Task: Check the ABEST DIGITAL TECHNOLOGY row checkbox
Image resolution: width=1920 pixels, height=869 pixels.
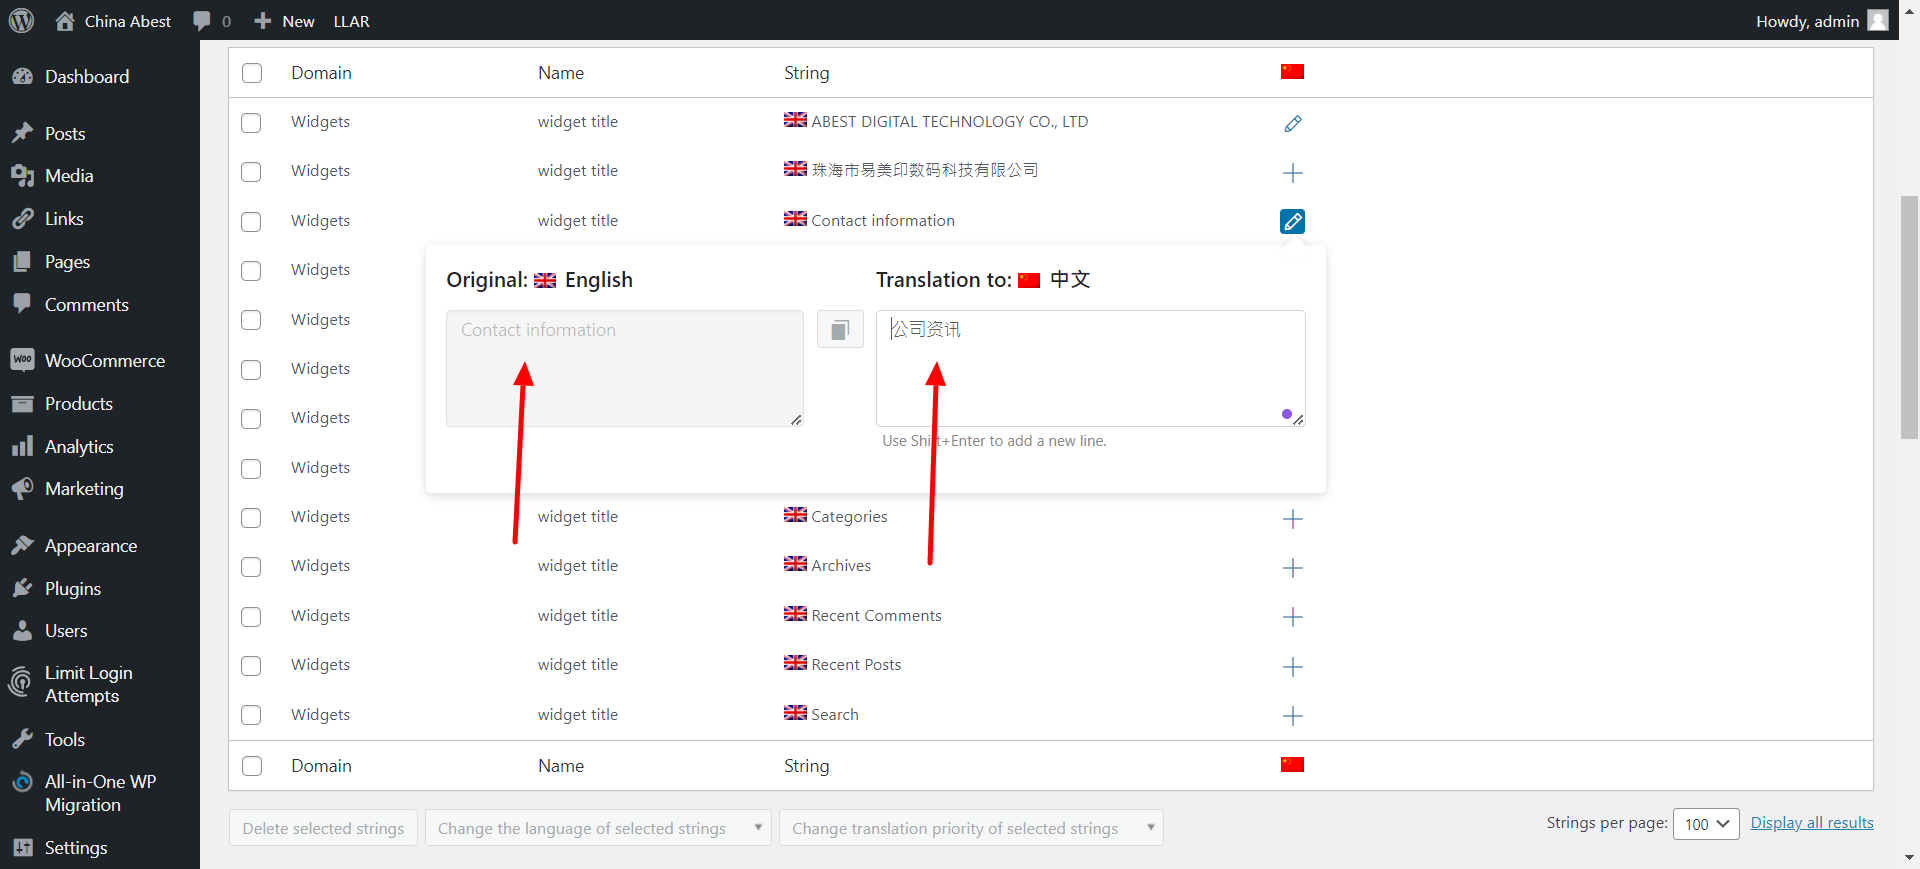Action: click(251, 122)
